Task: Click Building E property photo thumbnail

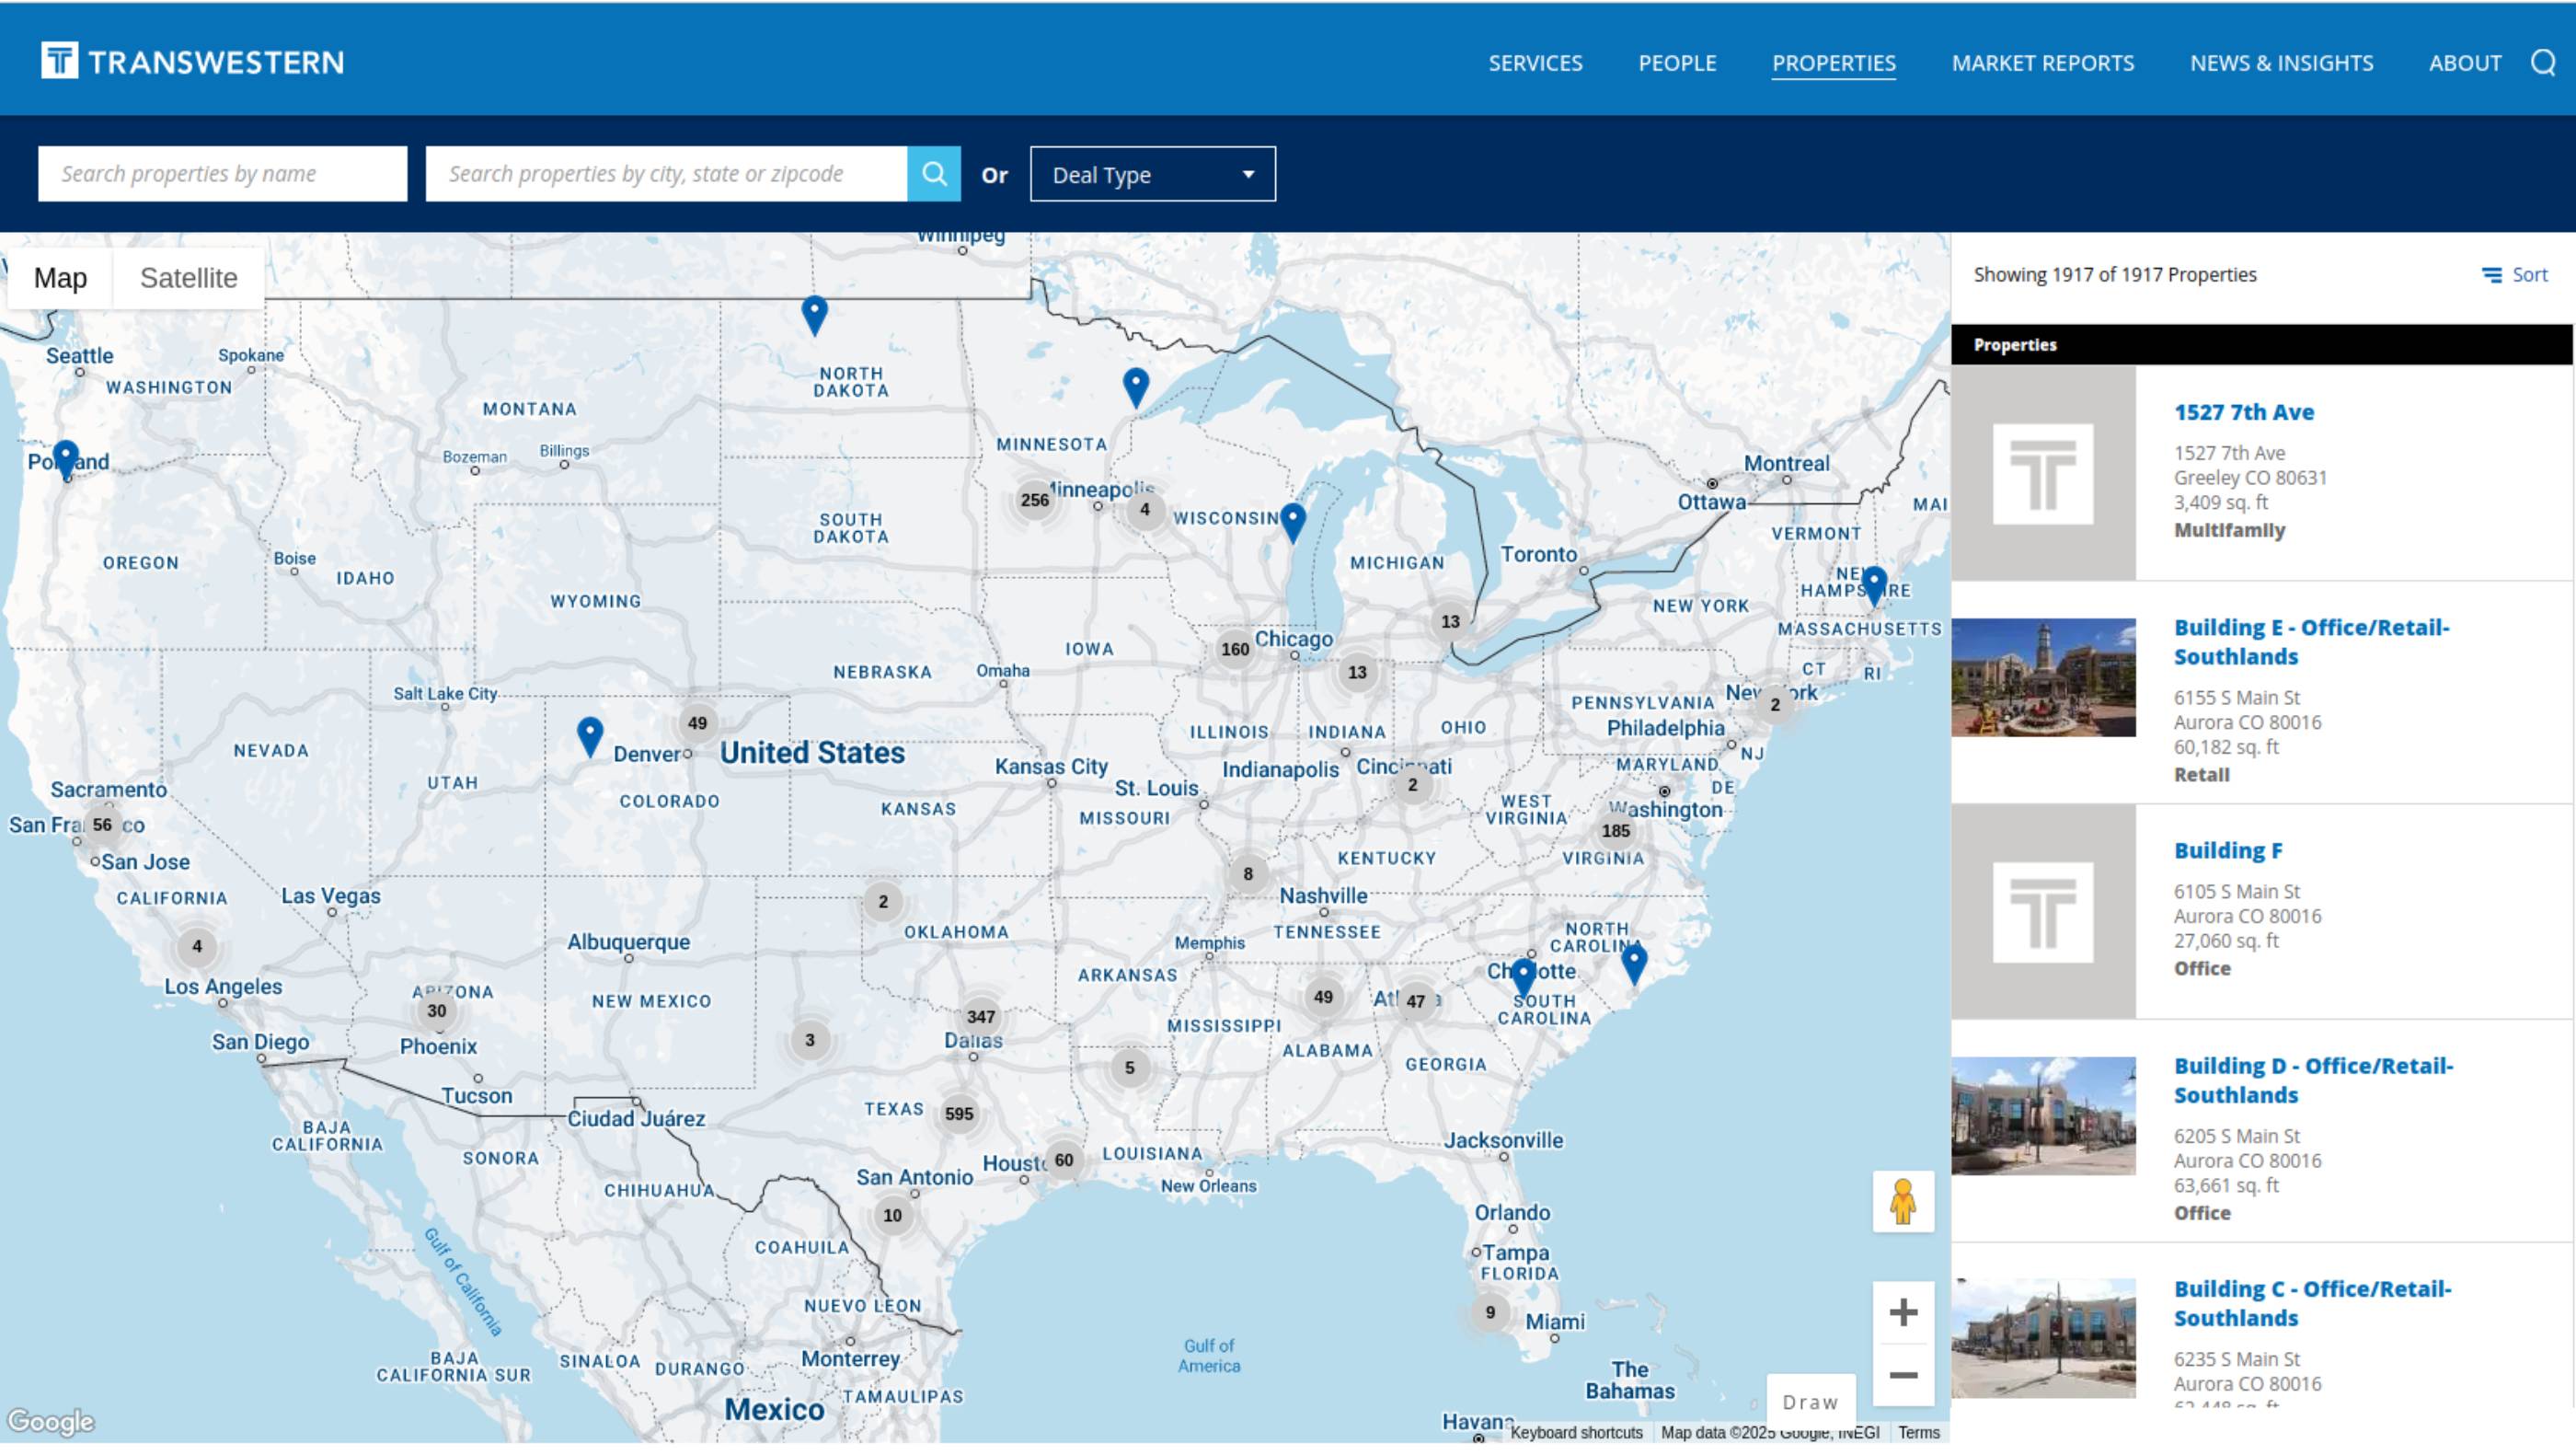Action: (x=2043, y=677)
